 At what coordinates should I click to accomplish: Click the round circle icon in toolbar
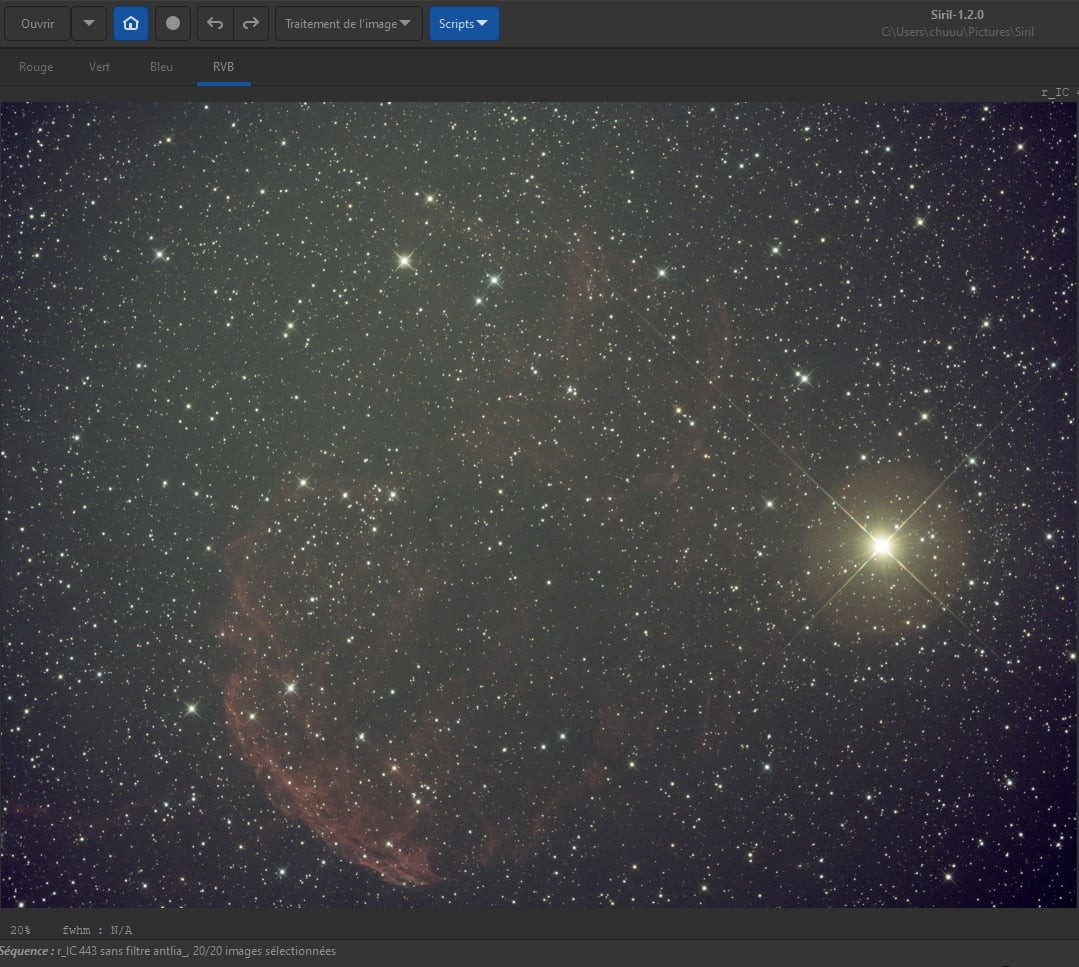pyautogui.click(x=173, y=23)
